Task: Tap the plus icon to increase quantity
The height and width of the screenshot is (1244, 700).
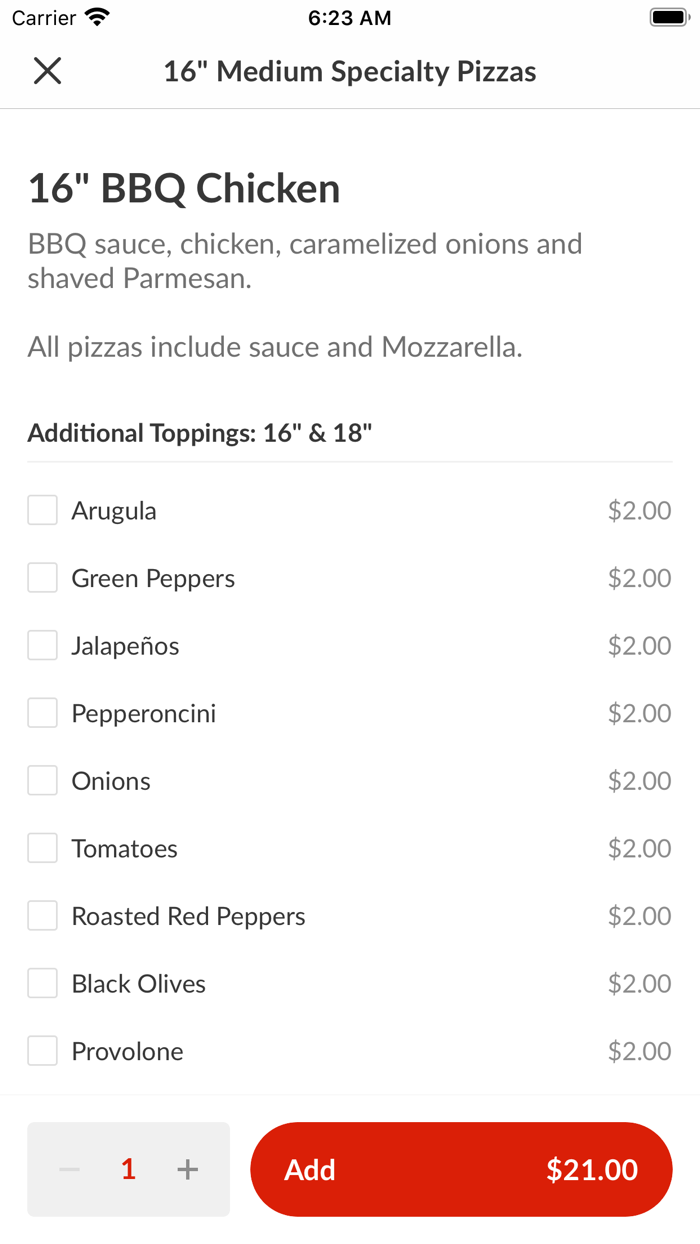Action: coord(186,1169)
